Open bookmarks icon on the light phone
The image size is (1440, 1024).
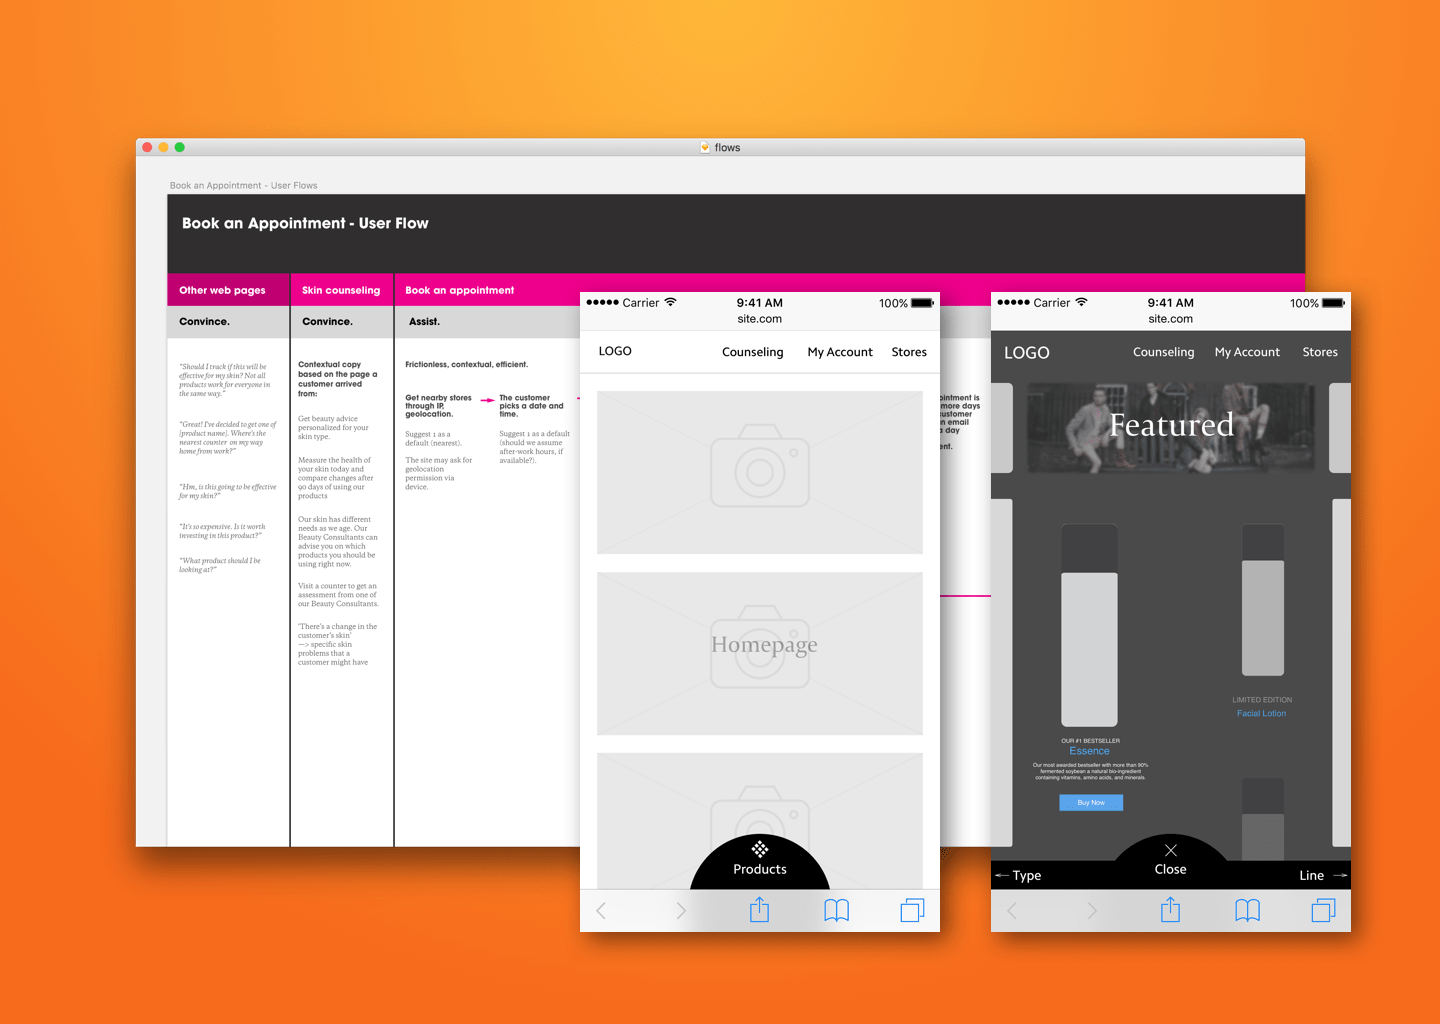coord(837,910)
